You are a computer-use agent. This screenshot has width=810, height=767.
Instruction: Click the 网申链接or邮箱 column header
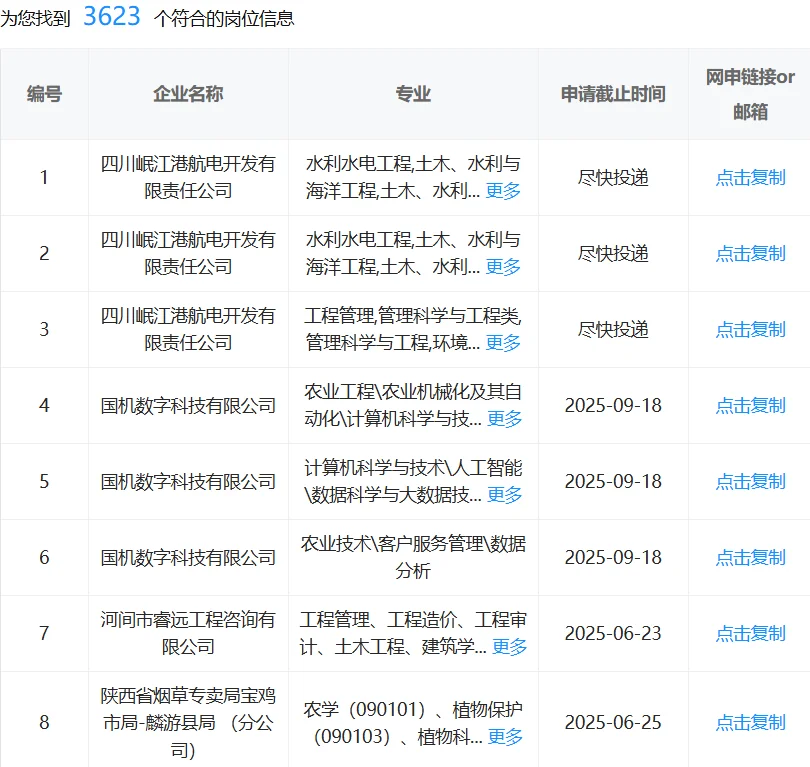[750, 94]
